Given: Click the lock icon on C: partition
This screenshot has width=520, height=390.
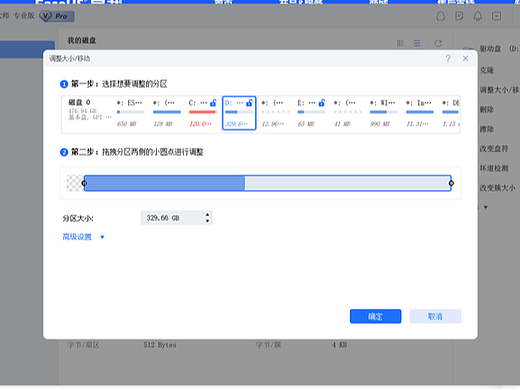Looking at the screenshot, I should pyautogui.click(x=213, y=103).
